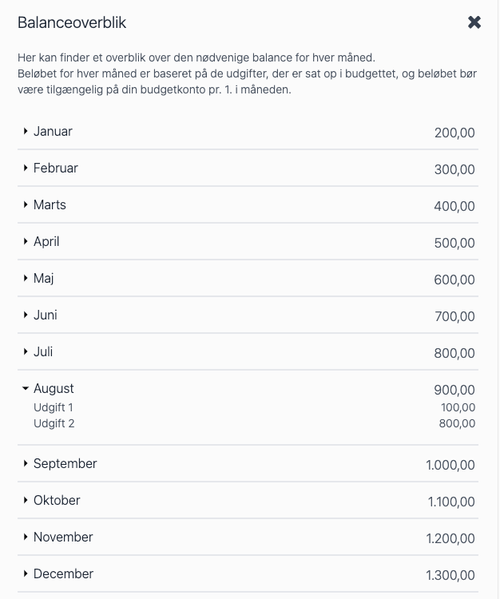Select the Udgift 1 entry
The height and width of the screenshot is (599, 500).
[53, 408]
